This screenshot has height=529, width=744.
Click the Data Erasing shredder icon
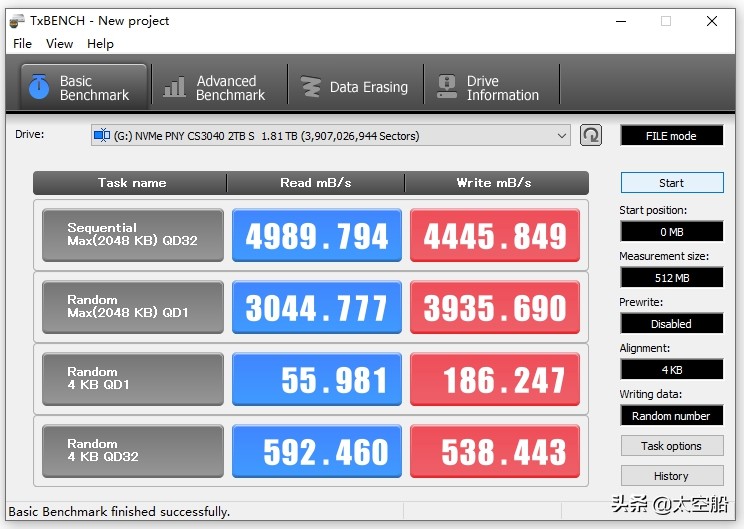[311, 88]
